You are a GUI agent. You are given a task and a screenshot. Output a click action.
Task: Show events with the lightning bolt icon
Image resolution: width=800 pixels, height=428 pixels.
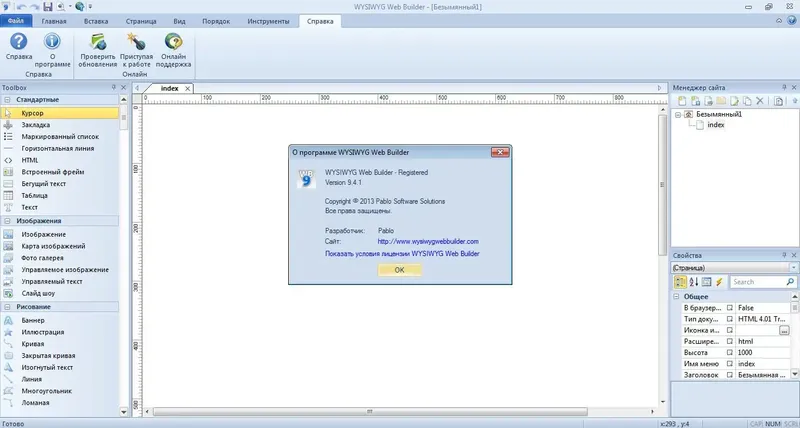(x=719, y=282)
